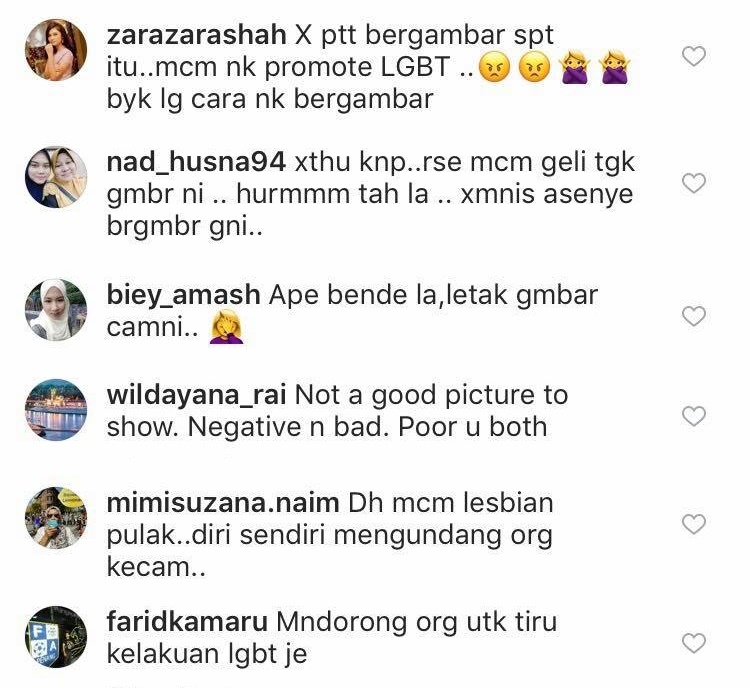Open biey_amash's profile avatar
Image resolution: width=750 pixels, height=688 pixels.
[x=56, y=310]
